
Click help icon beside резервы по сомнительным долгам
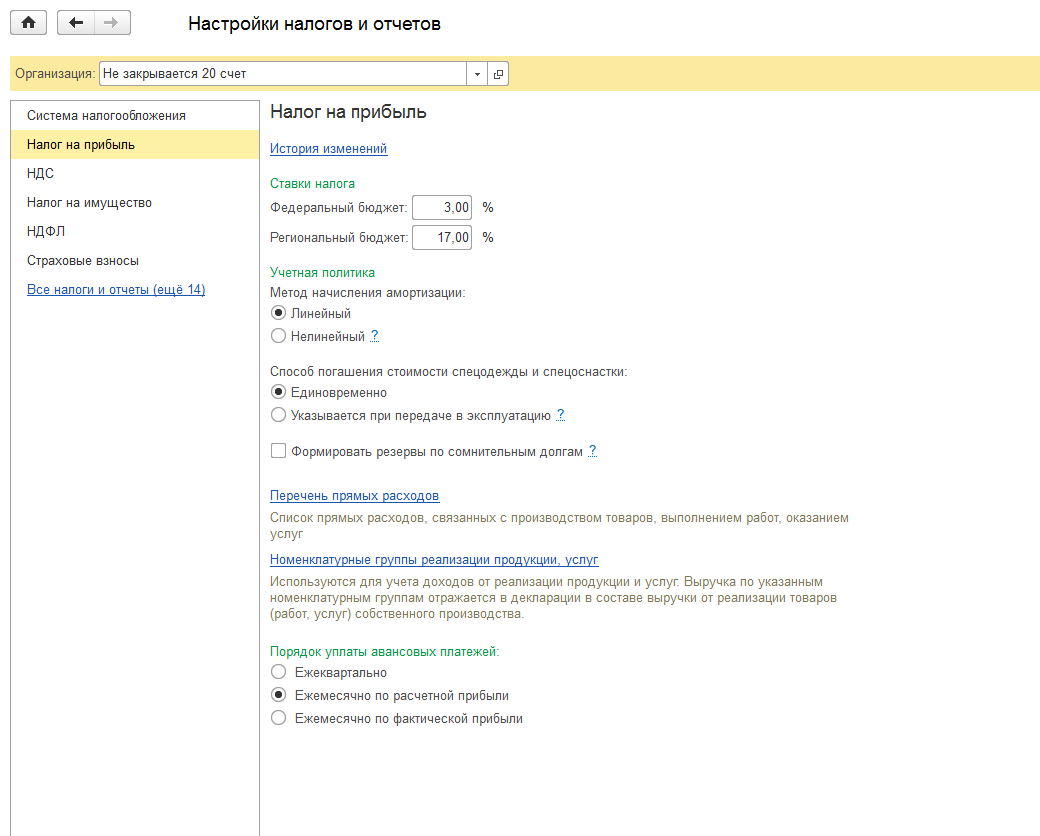pyautogui.click(x=592, y=451)
